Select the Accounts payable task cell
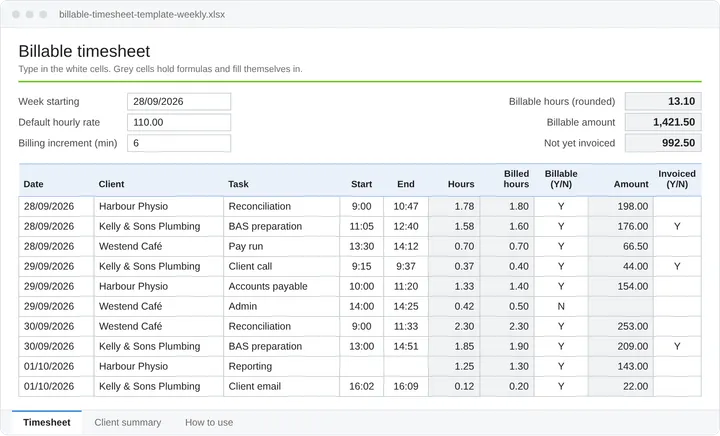720x436 pixels. [x=281, y=286]
